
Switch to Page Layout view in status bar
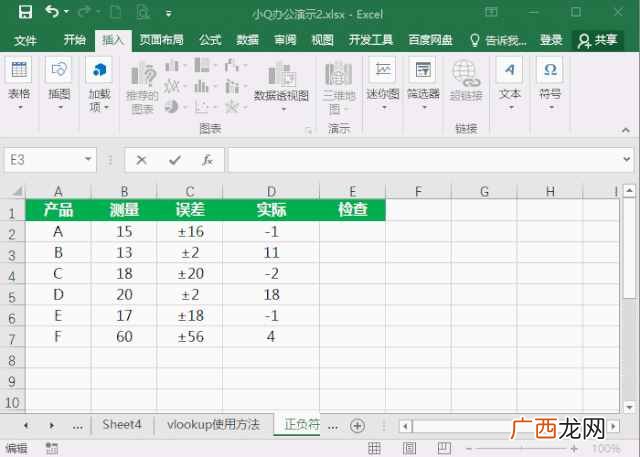(409, 448)
